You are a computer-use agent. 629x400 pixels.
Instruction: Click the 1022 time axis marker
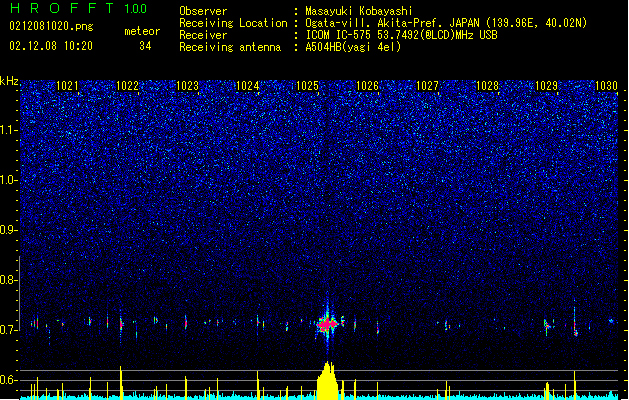[x=127, y=86]
